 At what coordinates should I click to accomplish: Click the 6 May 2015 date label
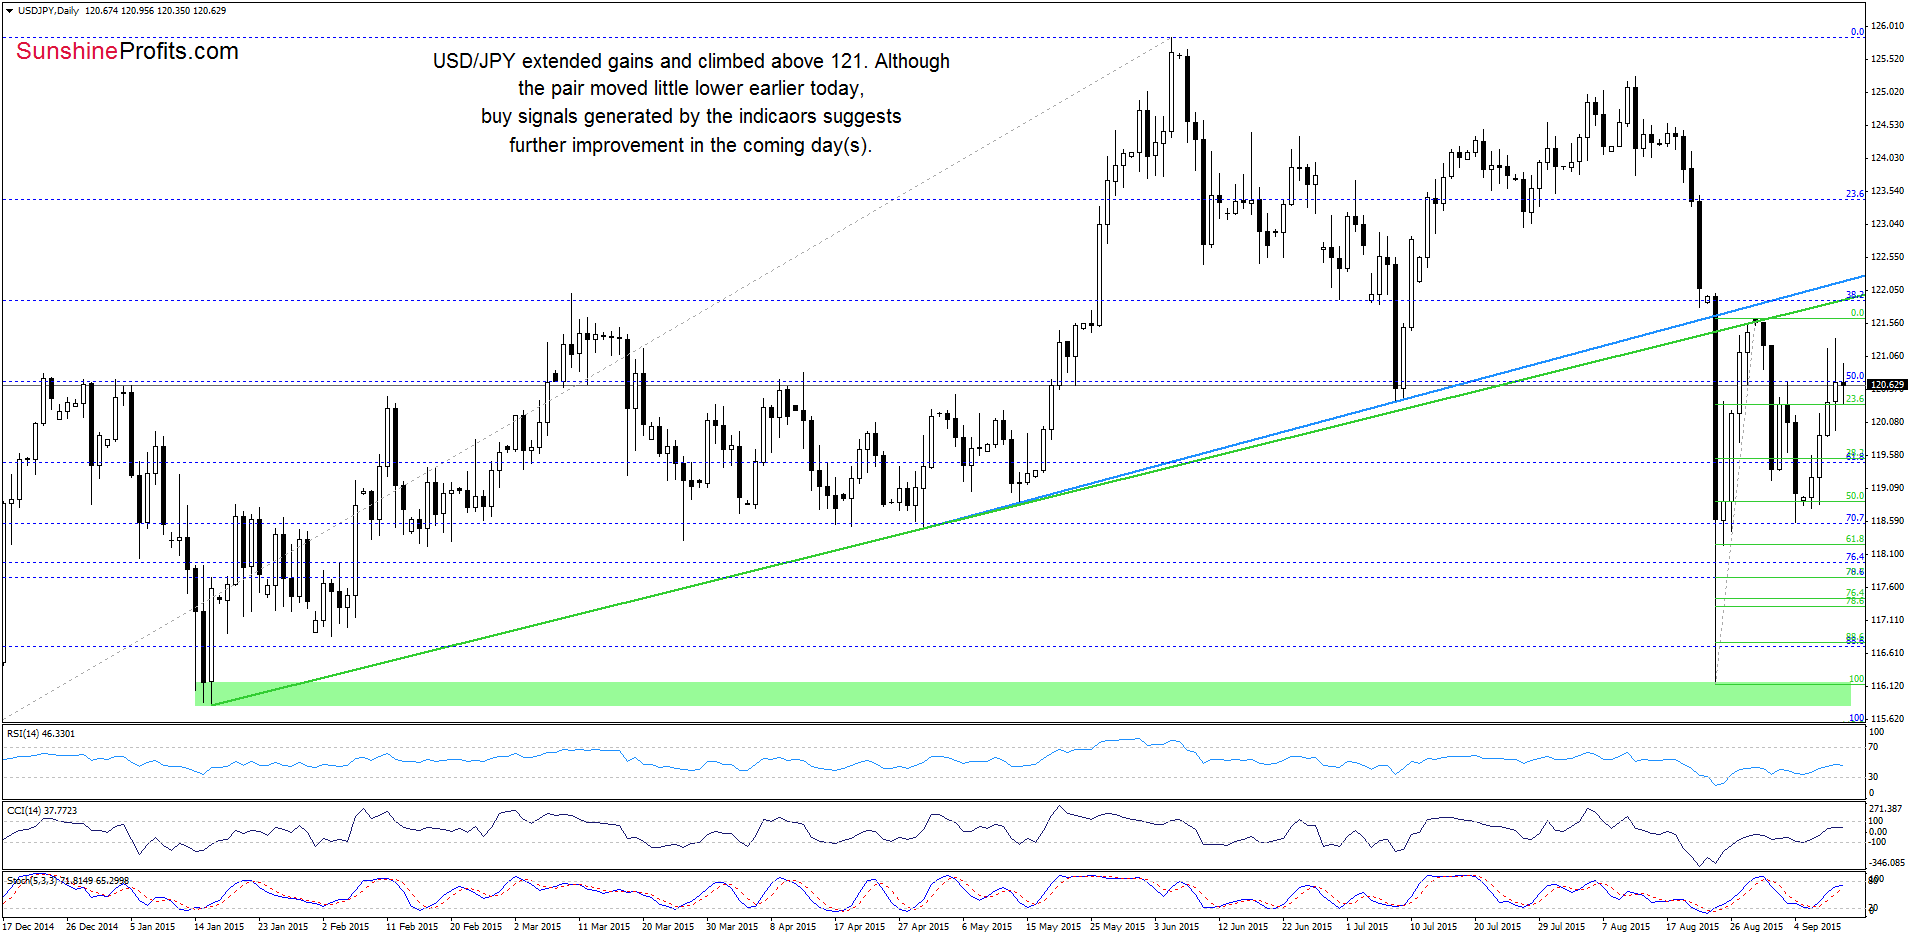point(987,927)
